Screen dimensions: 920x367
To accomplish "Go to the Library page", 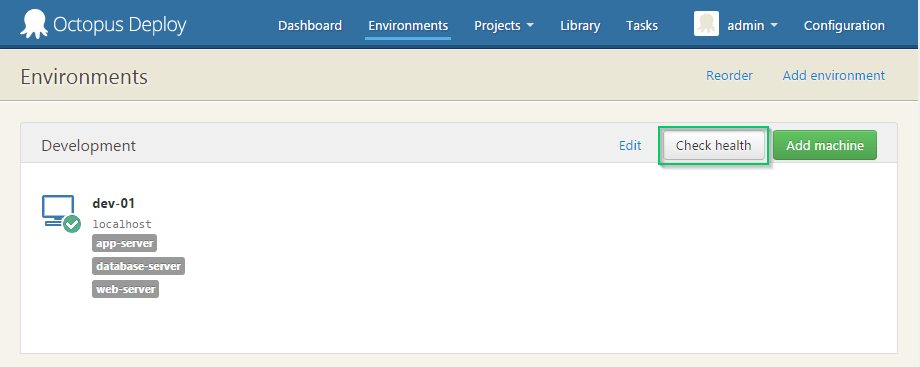I will tap(580, 26).
